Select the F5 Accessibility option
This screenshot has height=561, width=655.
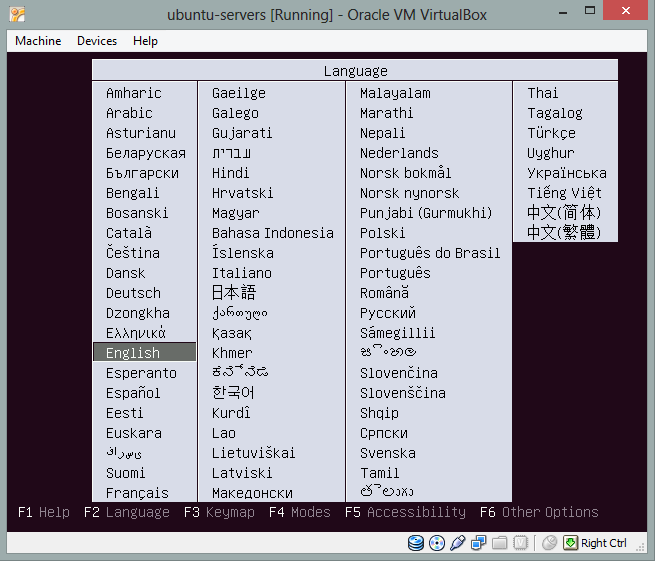tap(405, 512)
